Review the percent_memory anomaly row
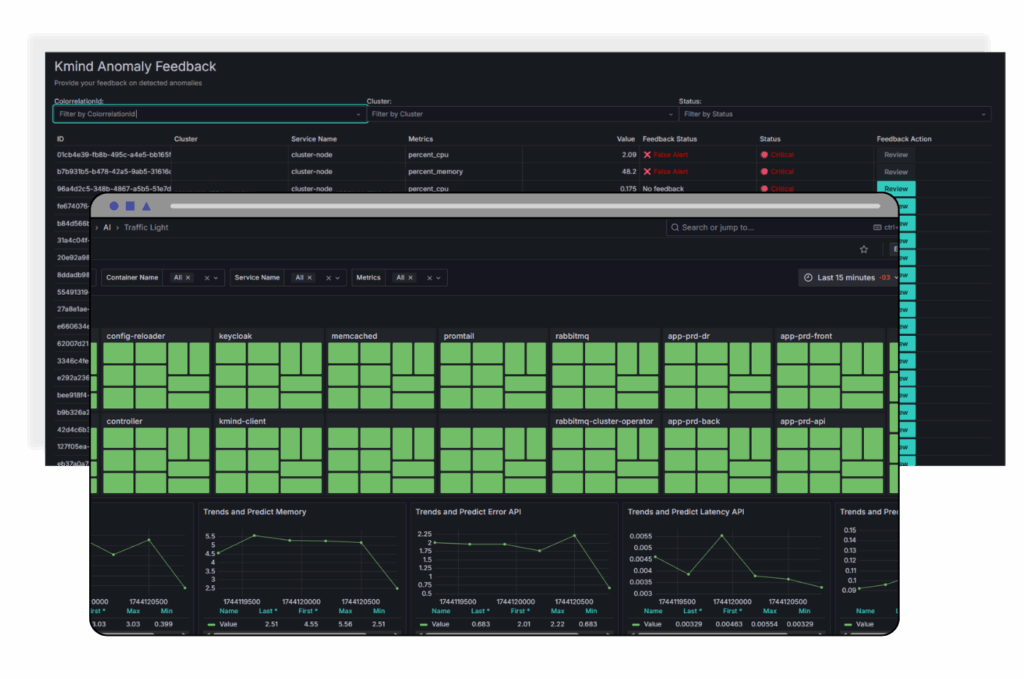 (x=896, y=172)
